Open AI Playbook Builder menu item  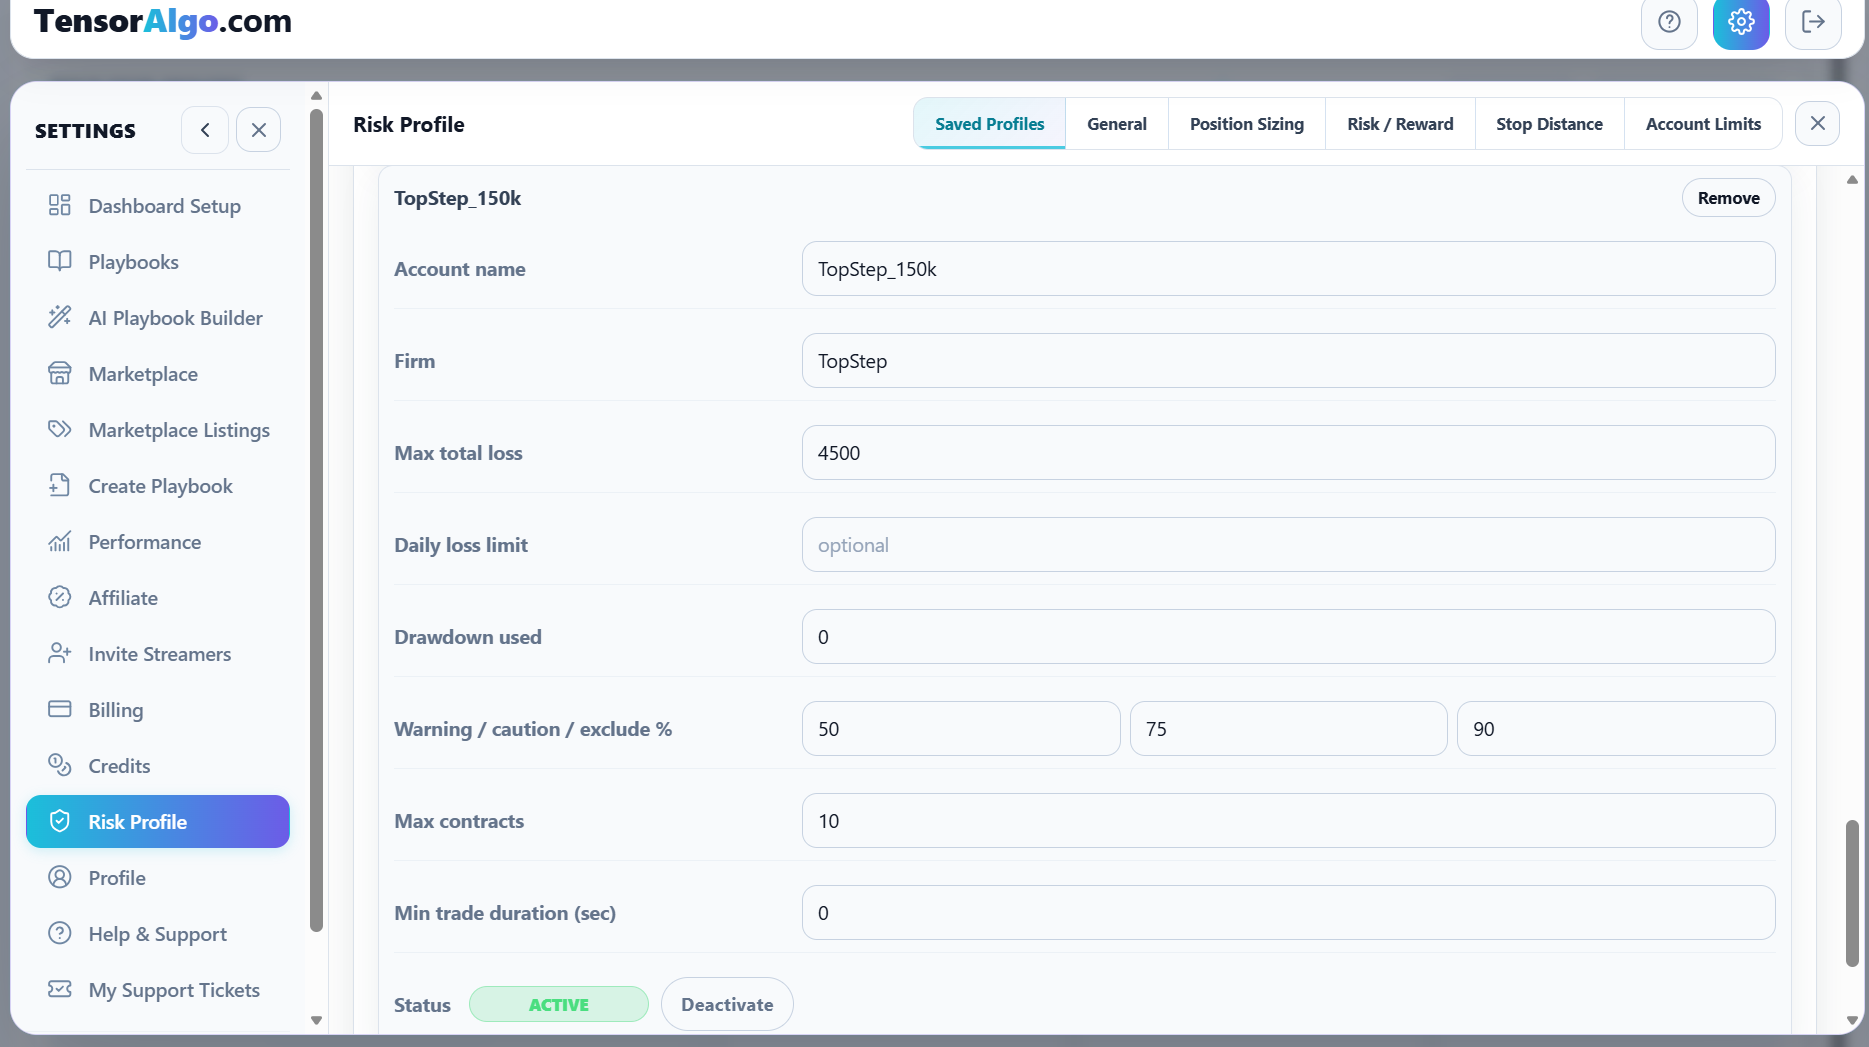pyautogui.click(x=158, y=317)
